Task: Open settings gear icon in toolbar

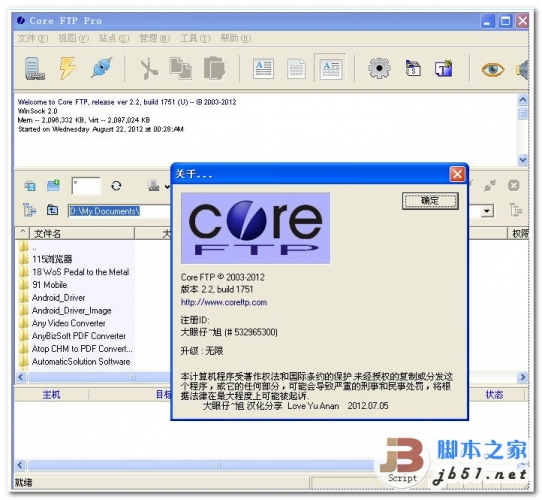Action: tap(379, 68)
